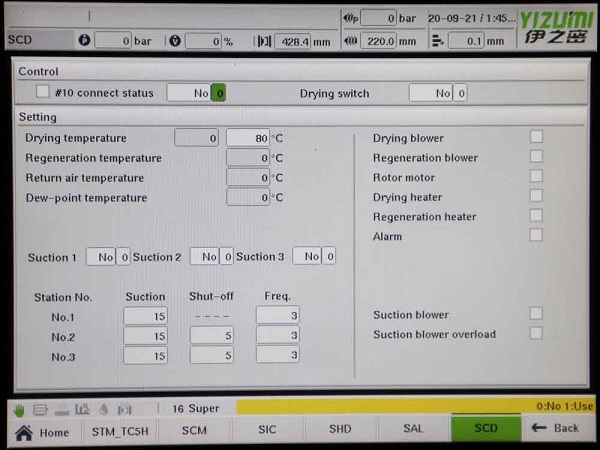Click the speed percent icon in header

175,41
